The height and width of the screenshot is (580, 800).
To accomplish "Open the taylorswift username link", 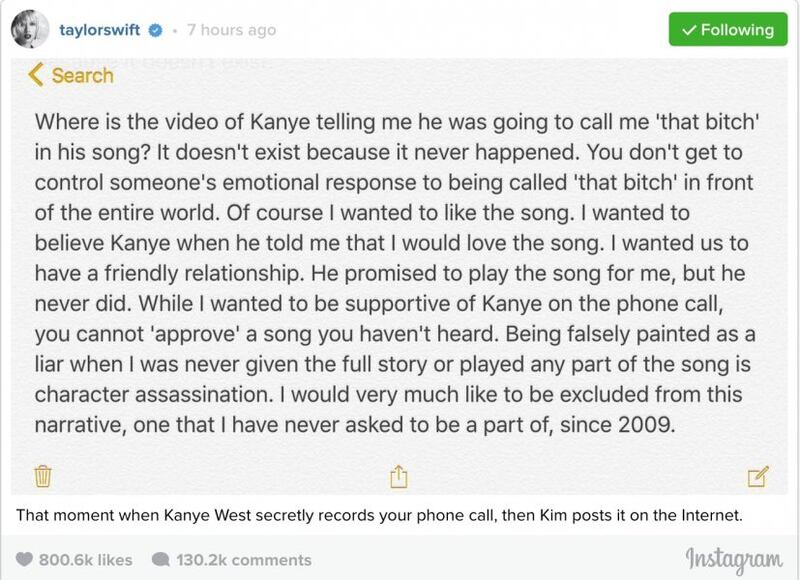I will tap(99, 30).
